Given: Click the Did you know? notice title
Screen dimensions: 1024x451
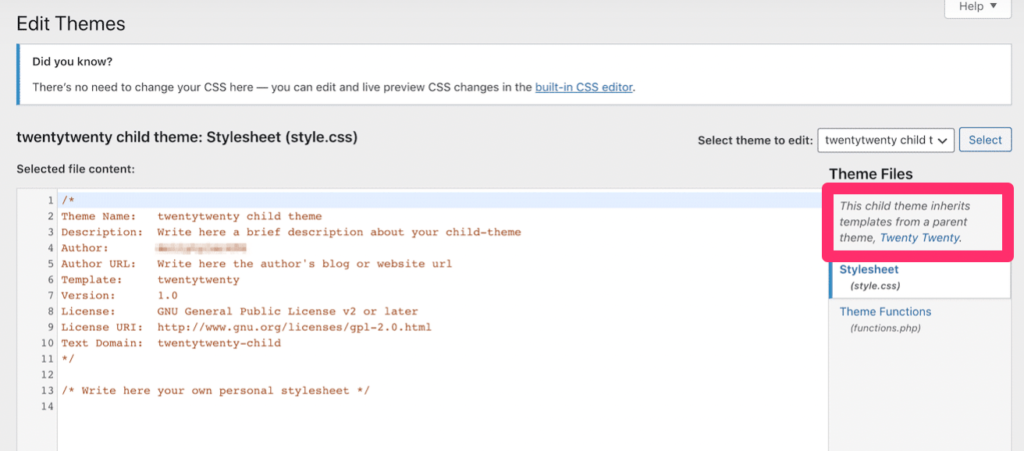Looking at the screenshot, I should [x=72, y=61].
